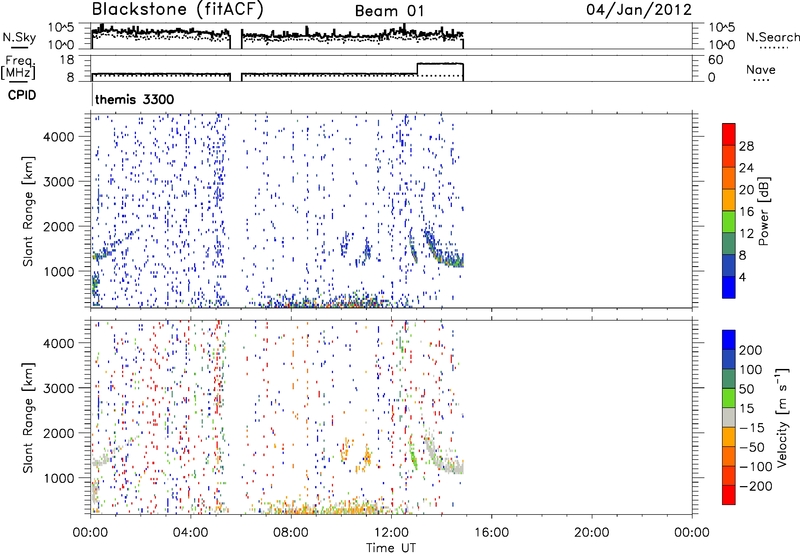Click the 'Power [dB]' color bar label
The image size is (800, 554).
[x=763, y=211]
